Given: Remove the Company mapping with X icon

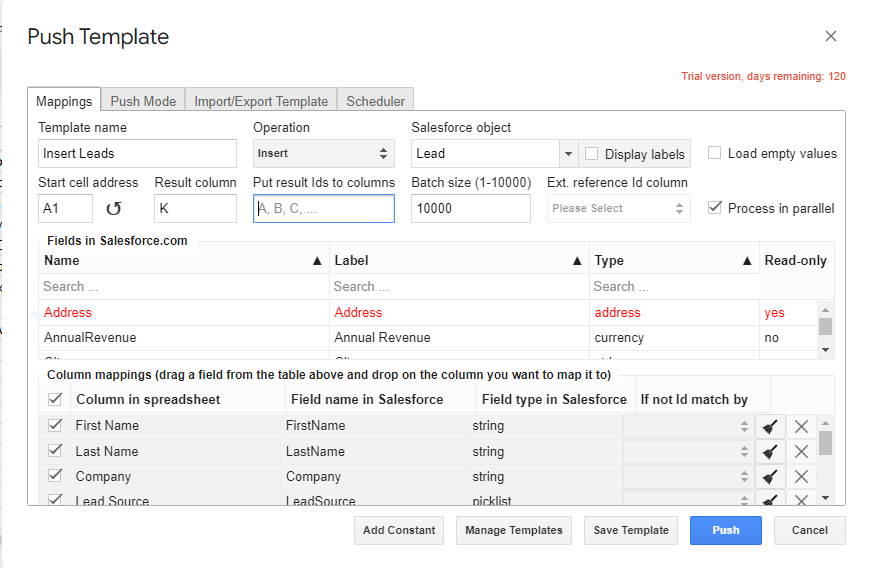Looking at the screenshot, I should (801, 477).
